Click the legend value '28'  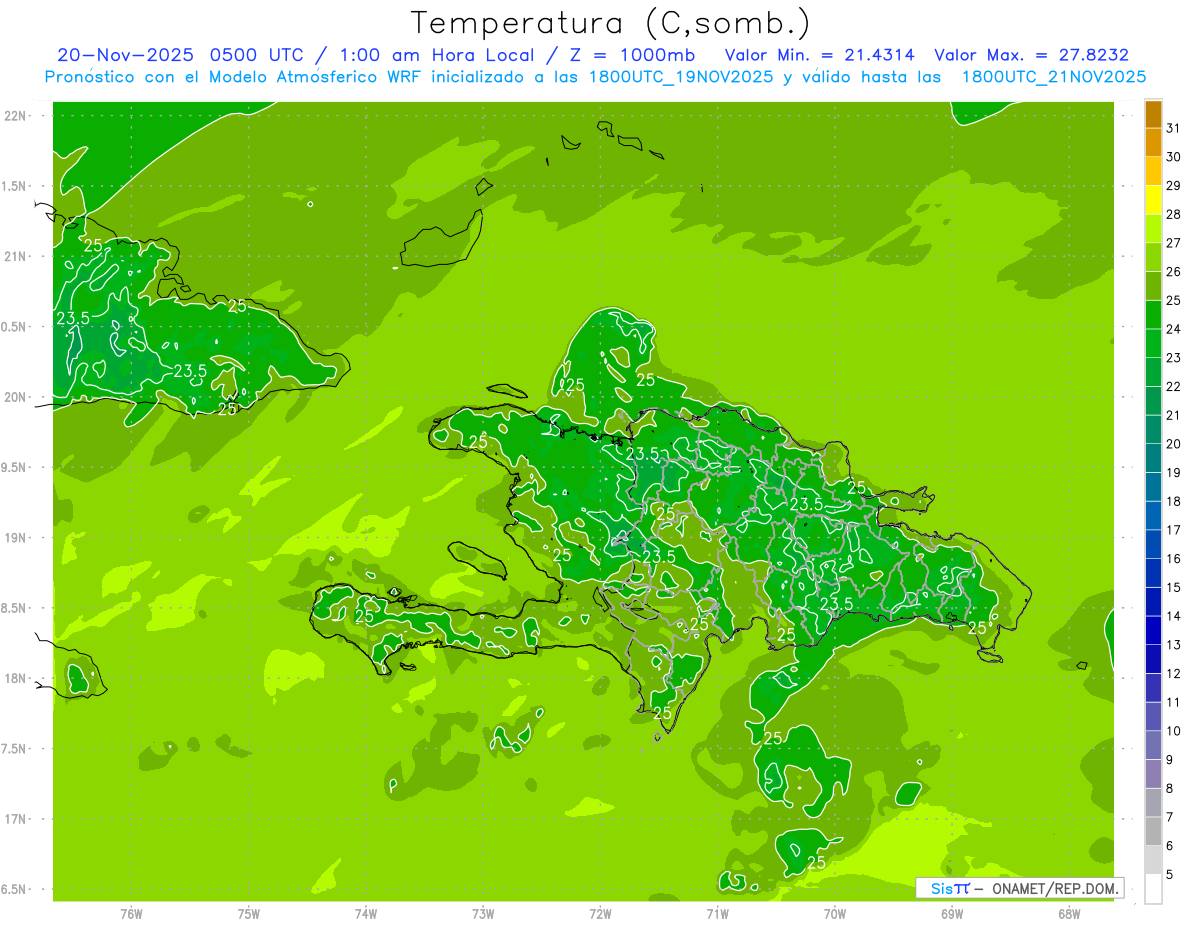1173,214
